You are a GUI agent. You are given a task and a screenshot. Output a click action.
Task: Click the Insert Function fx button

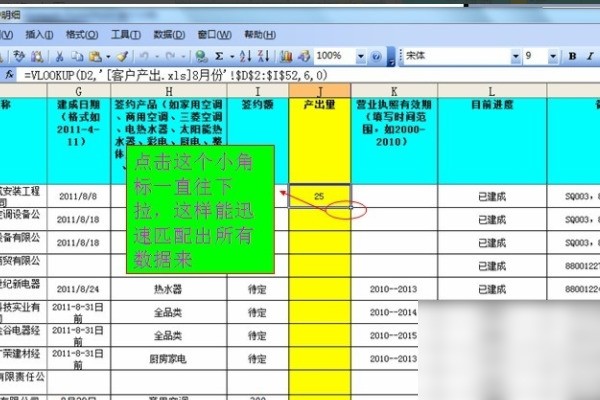(x=9, y=75)
